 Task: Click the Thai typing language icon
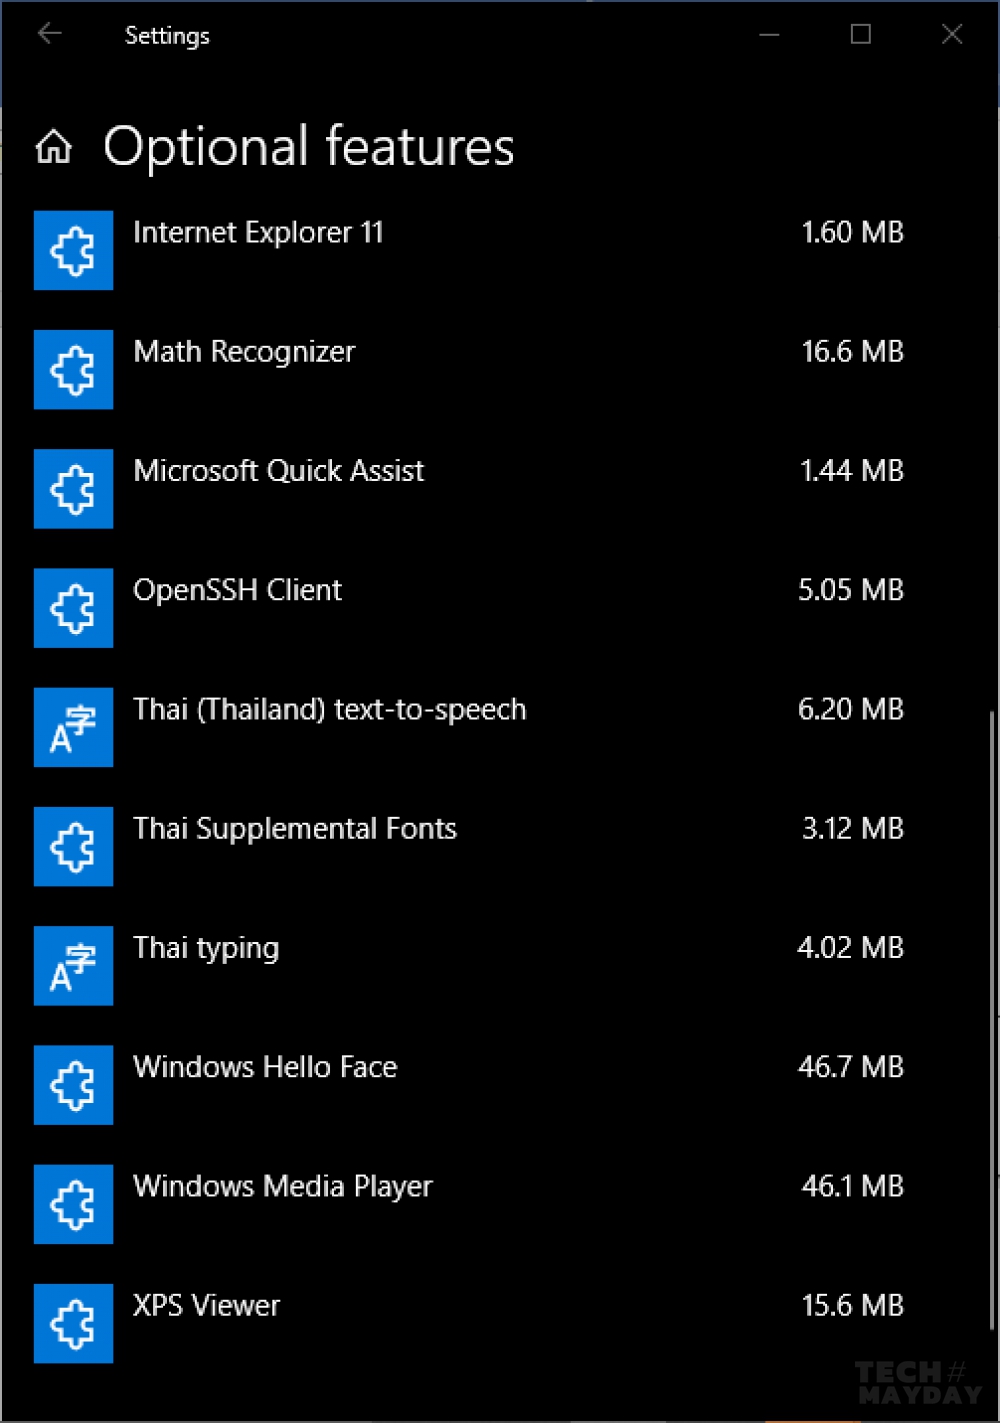(x=73, y=965)
